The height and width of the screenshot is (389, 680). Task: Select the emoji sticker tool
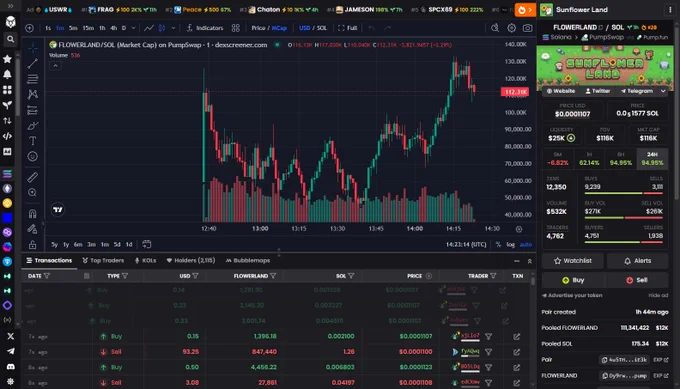point(33,157)
